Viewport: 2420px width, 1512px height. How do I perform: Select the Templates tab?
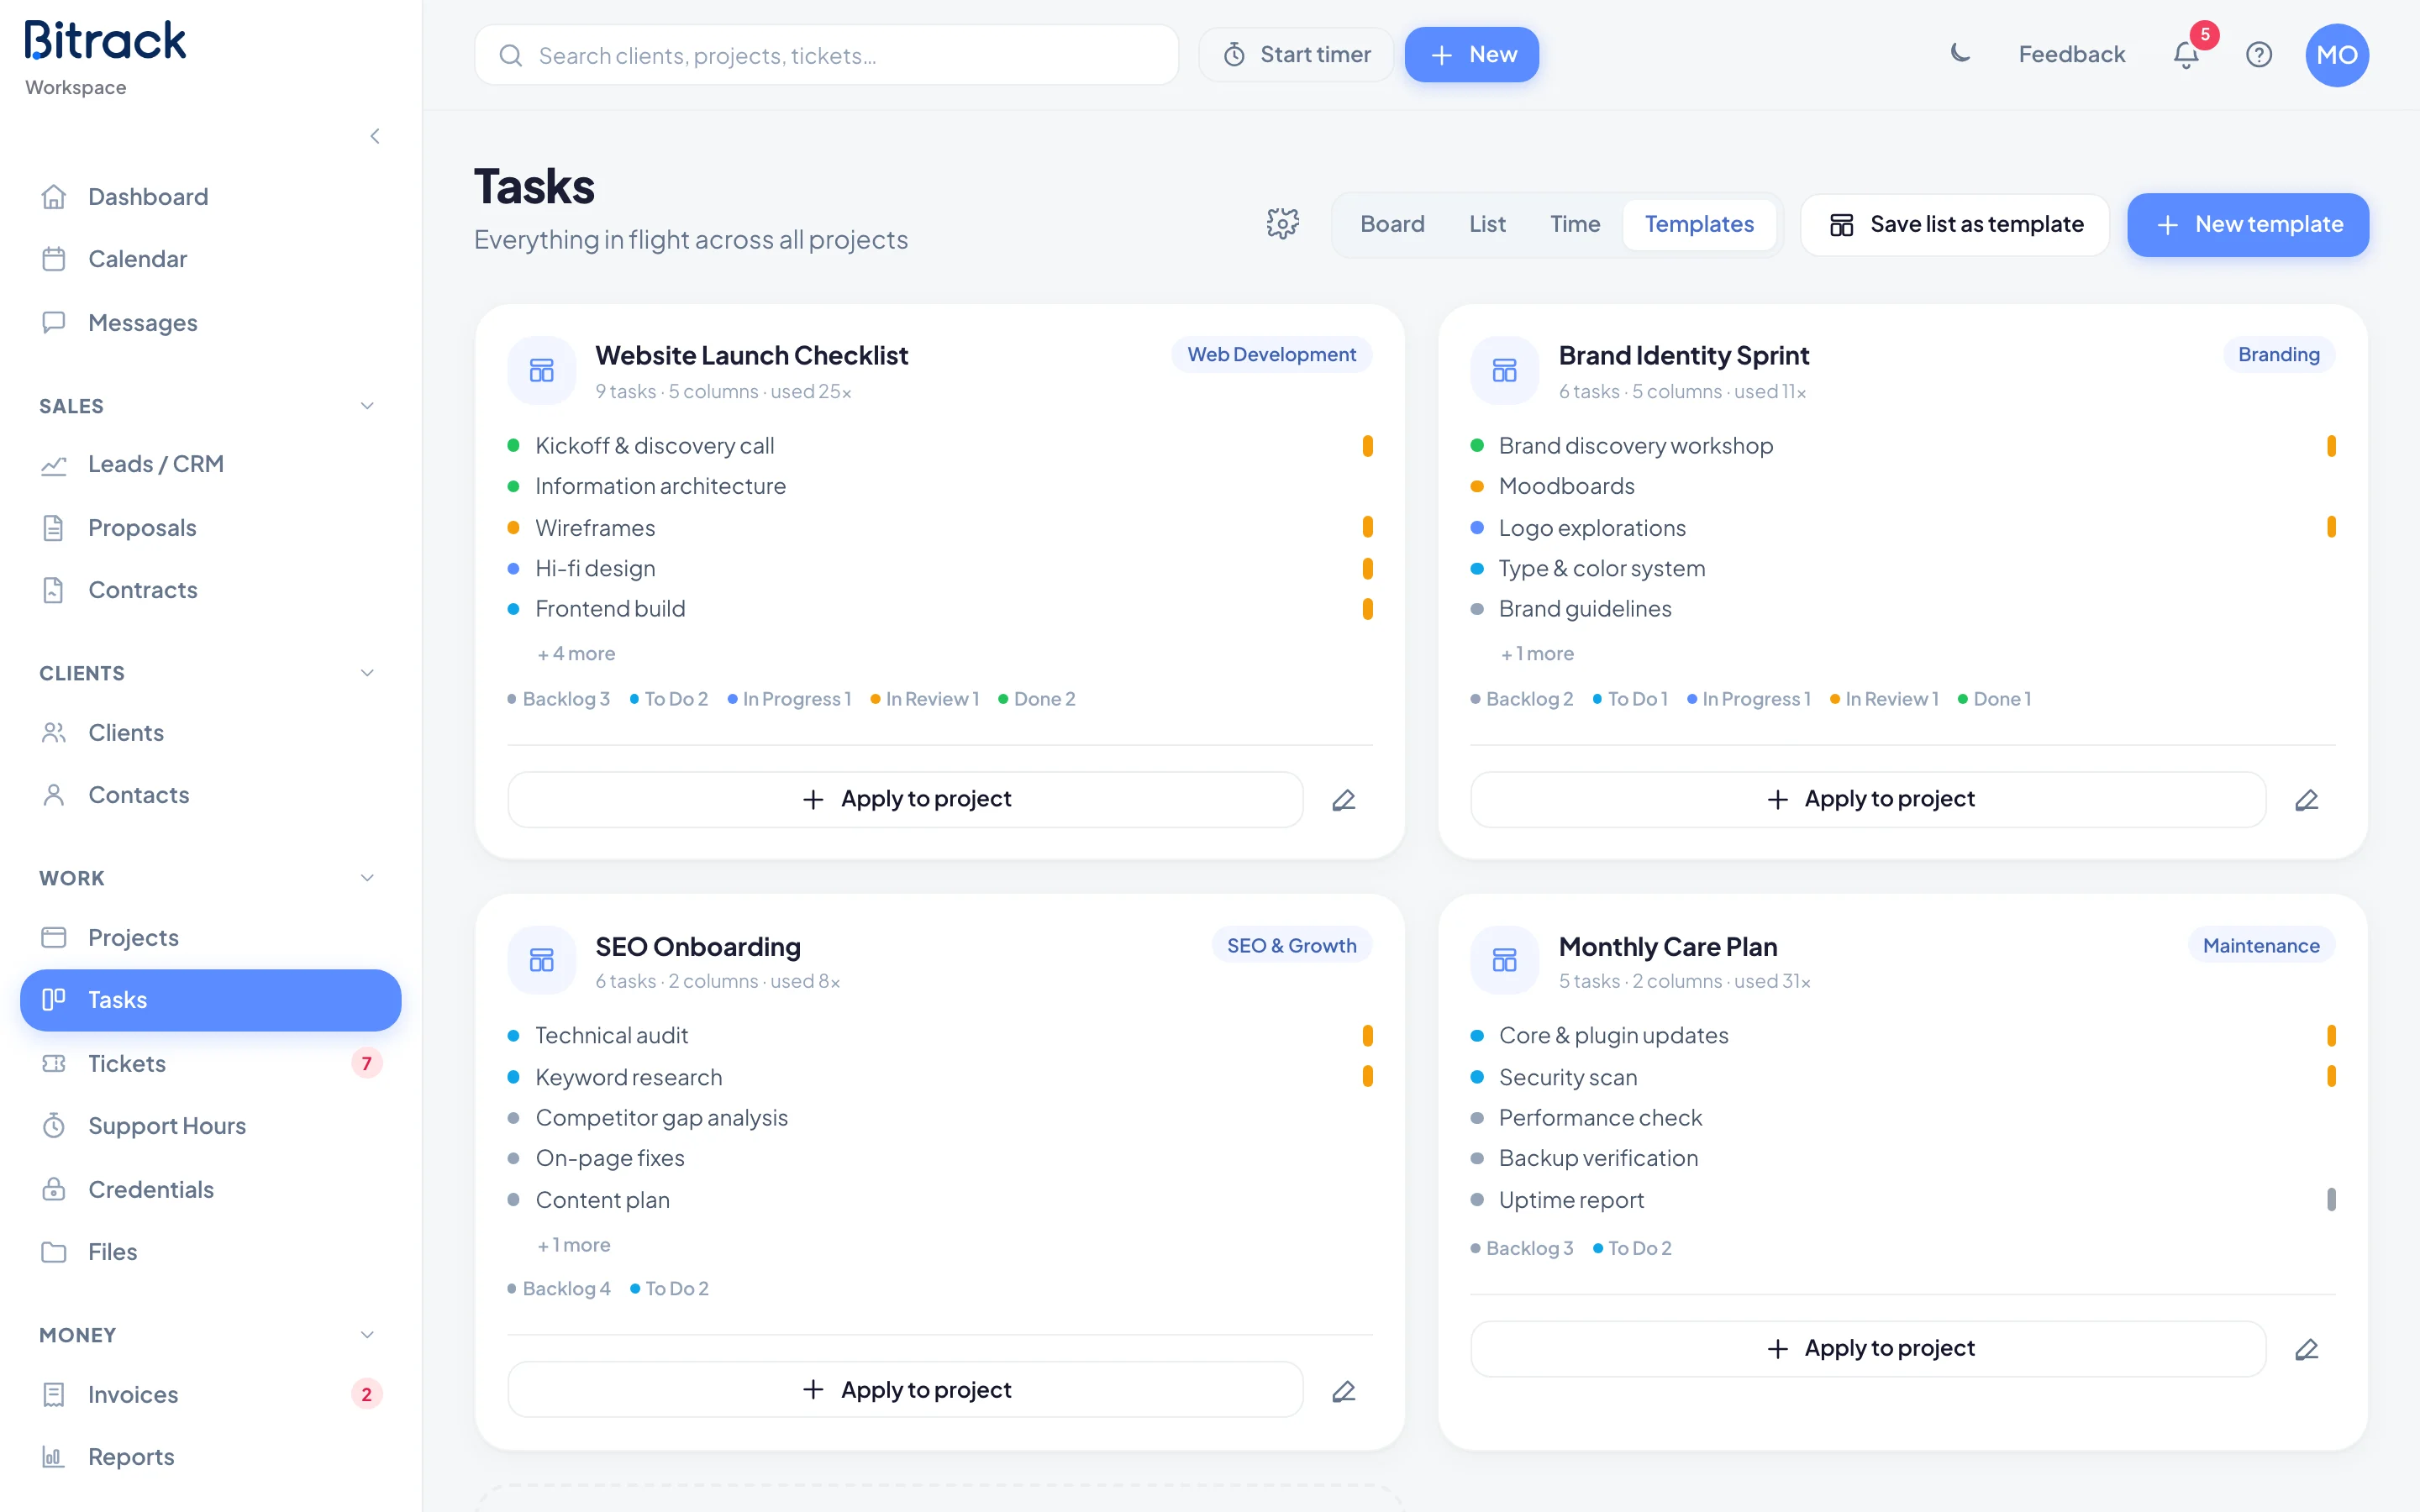coord(1699,224)
